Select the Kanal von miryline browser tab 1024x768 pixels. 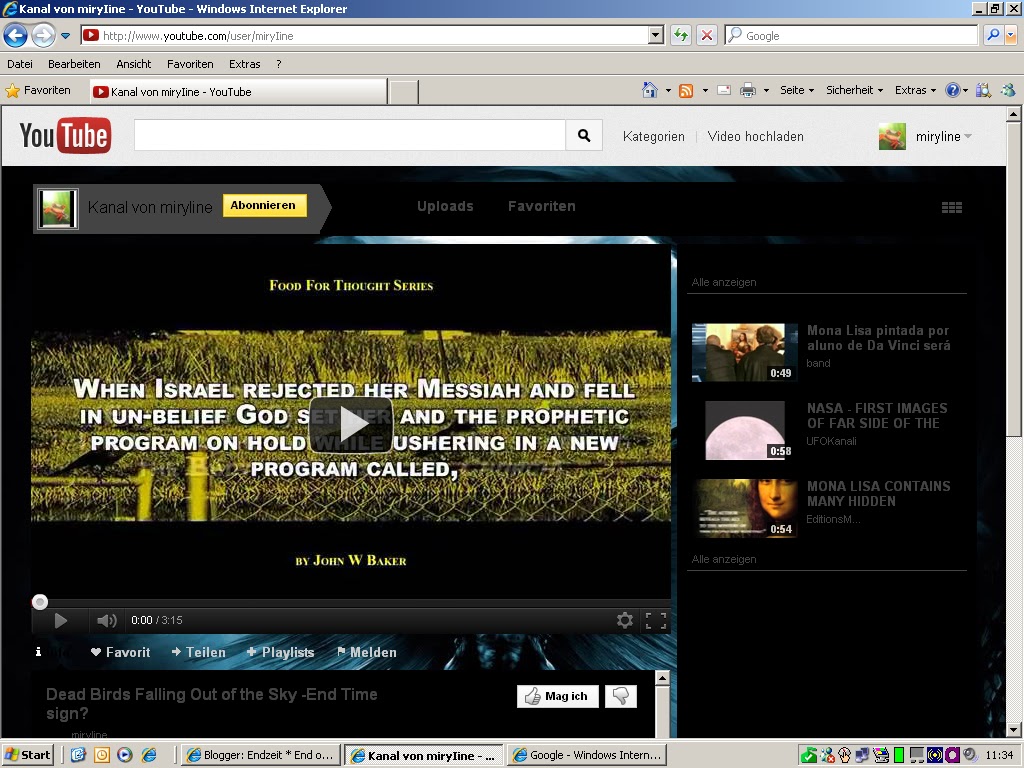point(238,91)
